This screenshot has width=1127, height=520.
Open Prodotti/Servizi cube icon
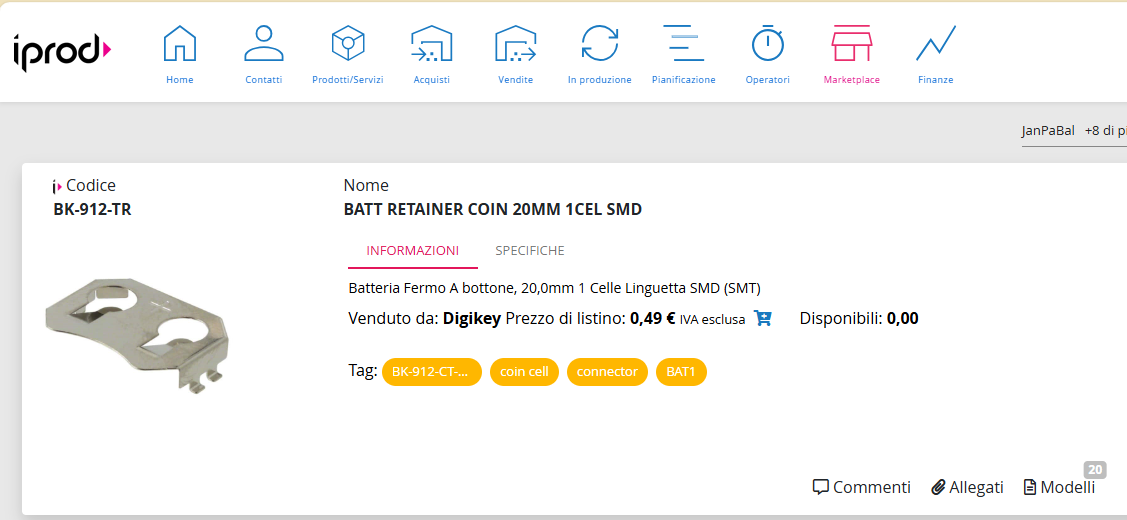[x=348, y=43]
